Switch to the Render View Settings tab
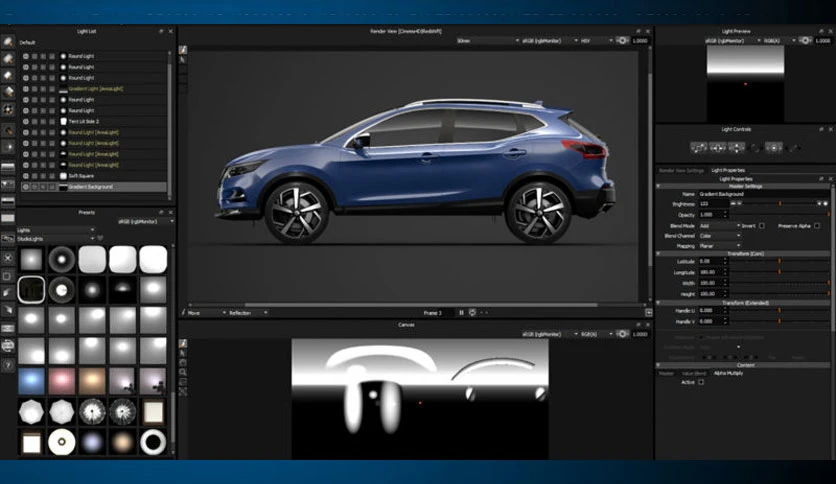Viewport: 836px width, 484px height. pos(681,171)
